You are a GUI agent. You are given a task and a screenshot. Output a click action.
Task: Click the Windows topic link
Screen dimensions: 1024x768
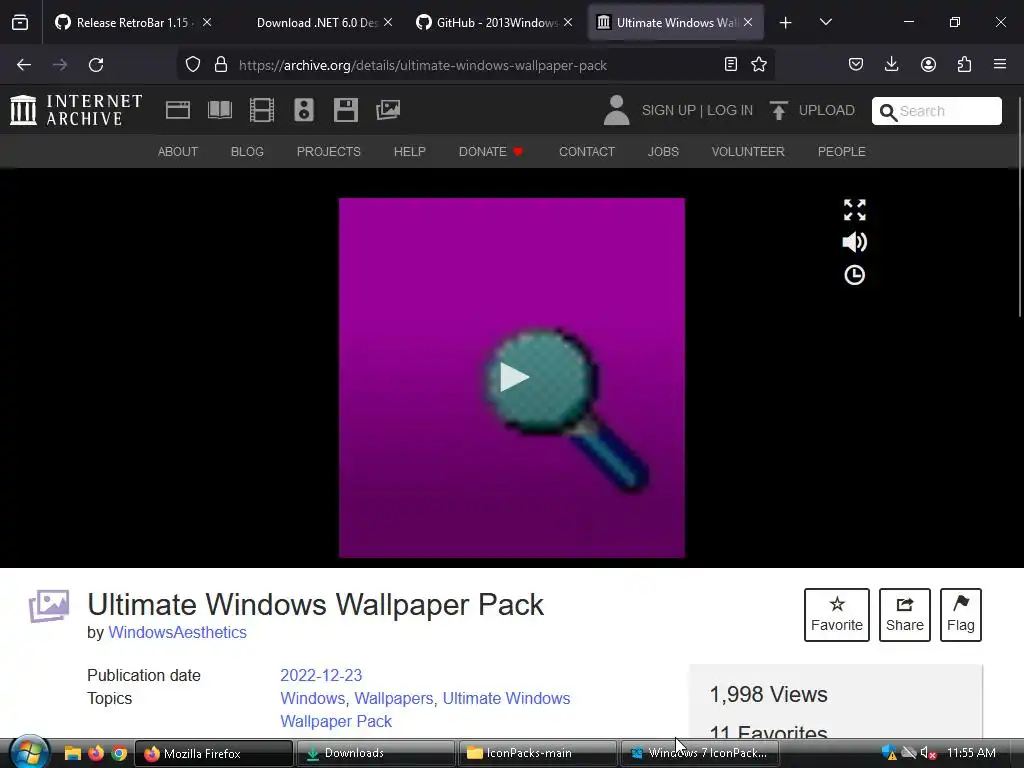click(312, 698)
